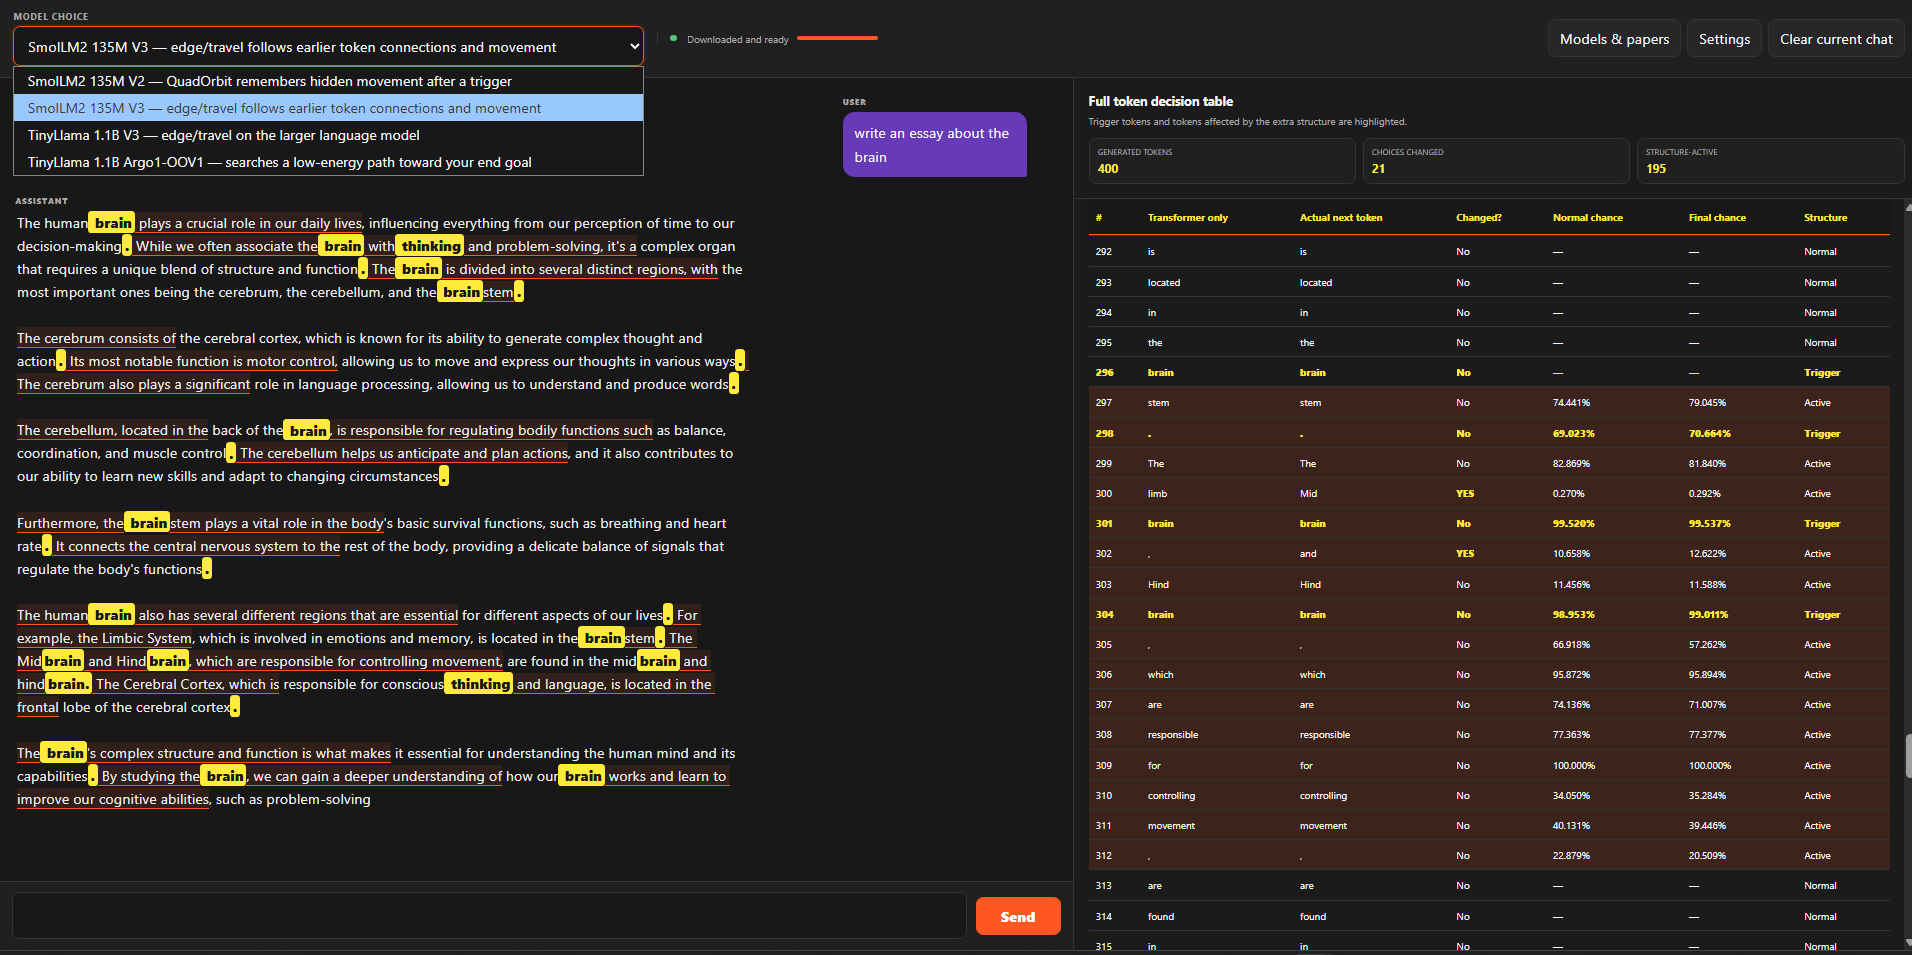Click 99.537% in row 301
This screenshot has width=1912, height=955.
(1709, 524)
